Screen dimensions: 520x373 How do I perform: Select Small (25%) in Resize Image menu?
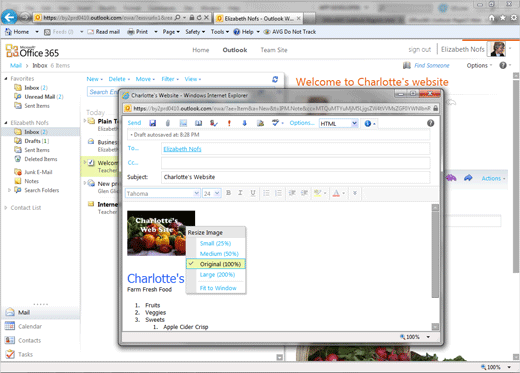[x=215, y=243]
